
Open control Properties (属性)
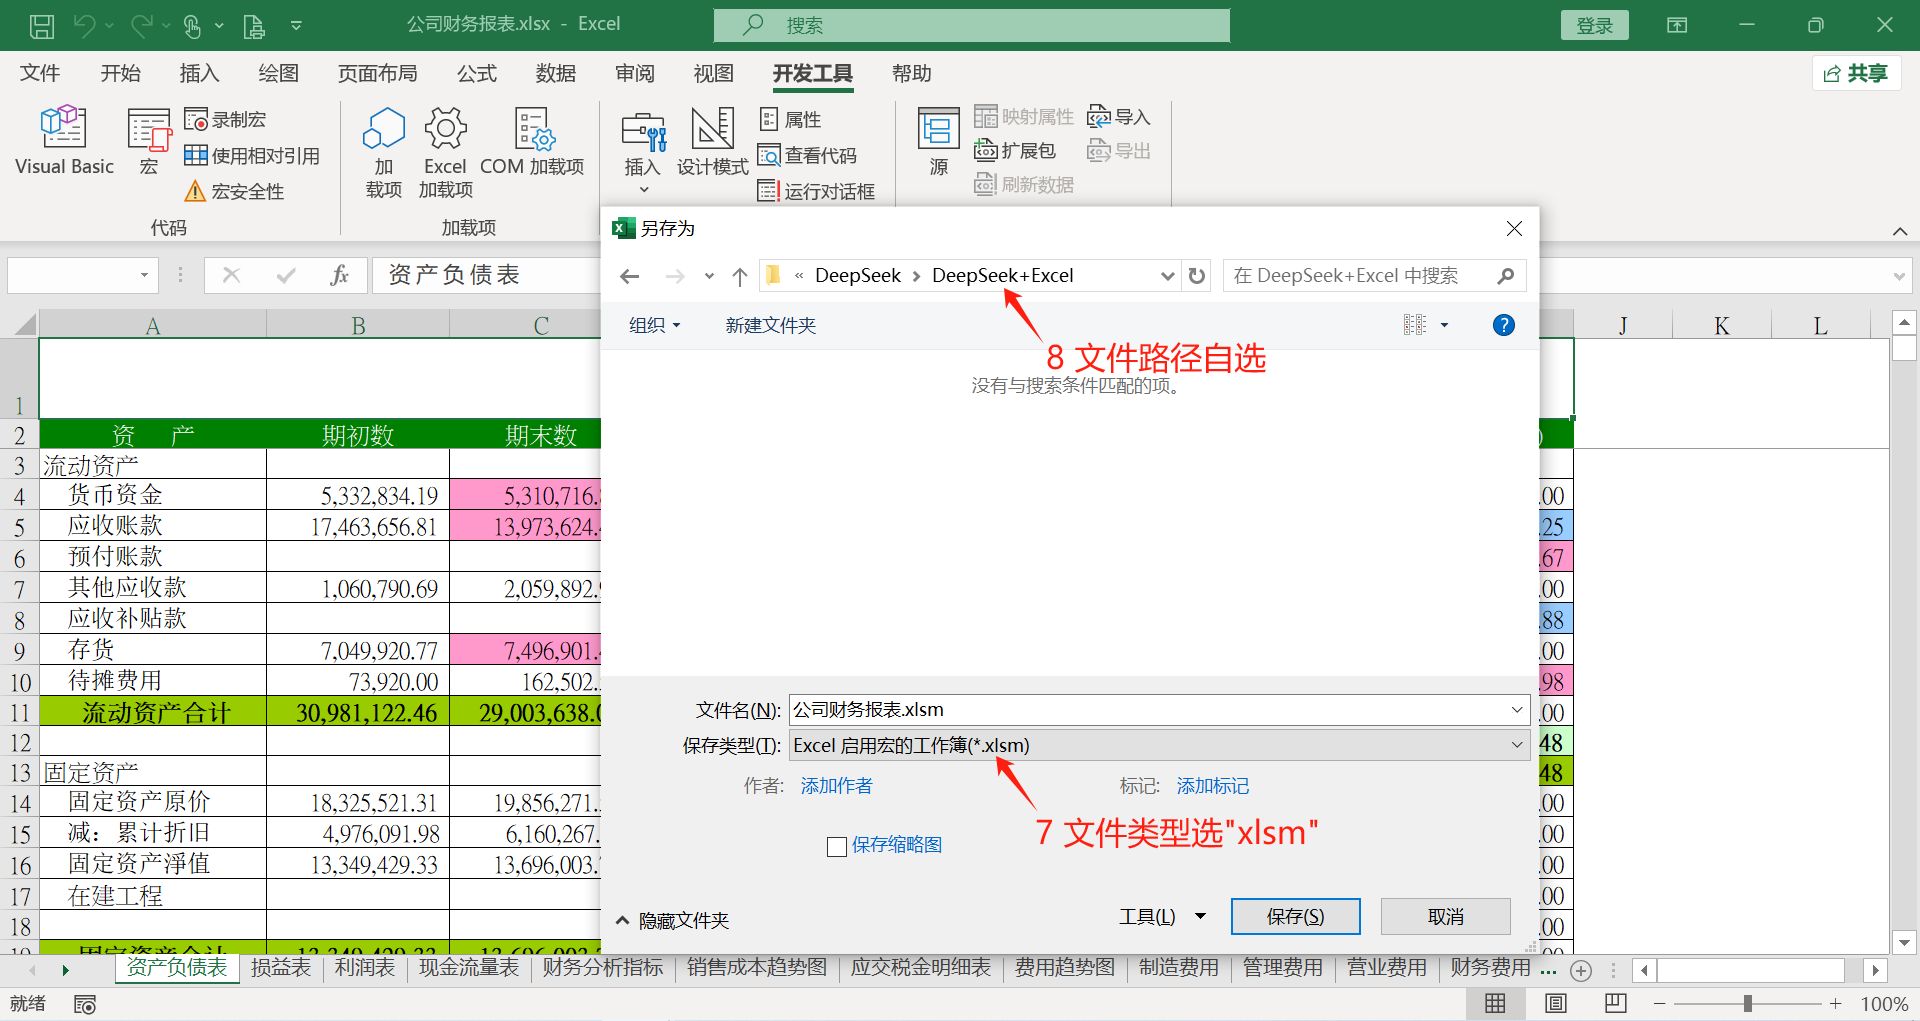[790, 119]
